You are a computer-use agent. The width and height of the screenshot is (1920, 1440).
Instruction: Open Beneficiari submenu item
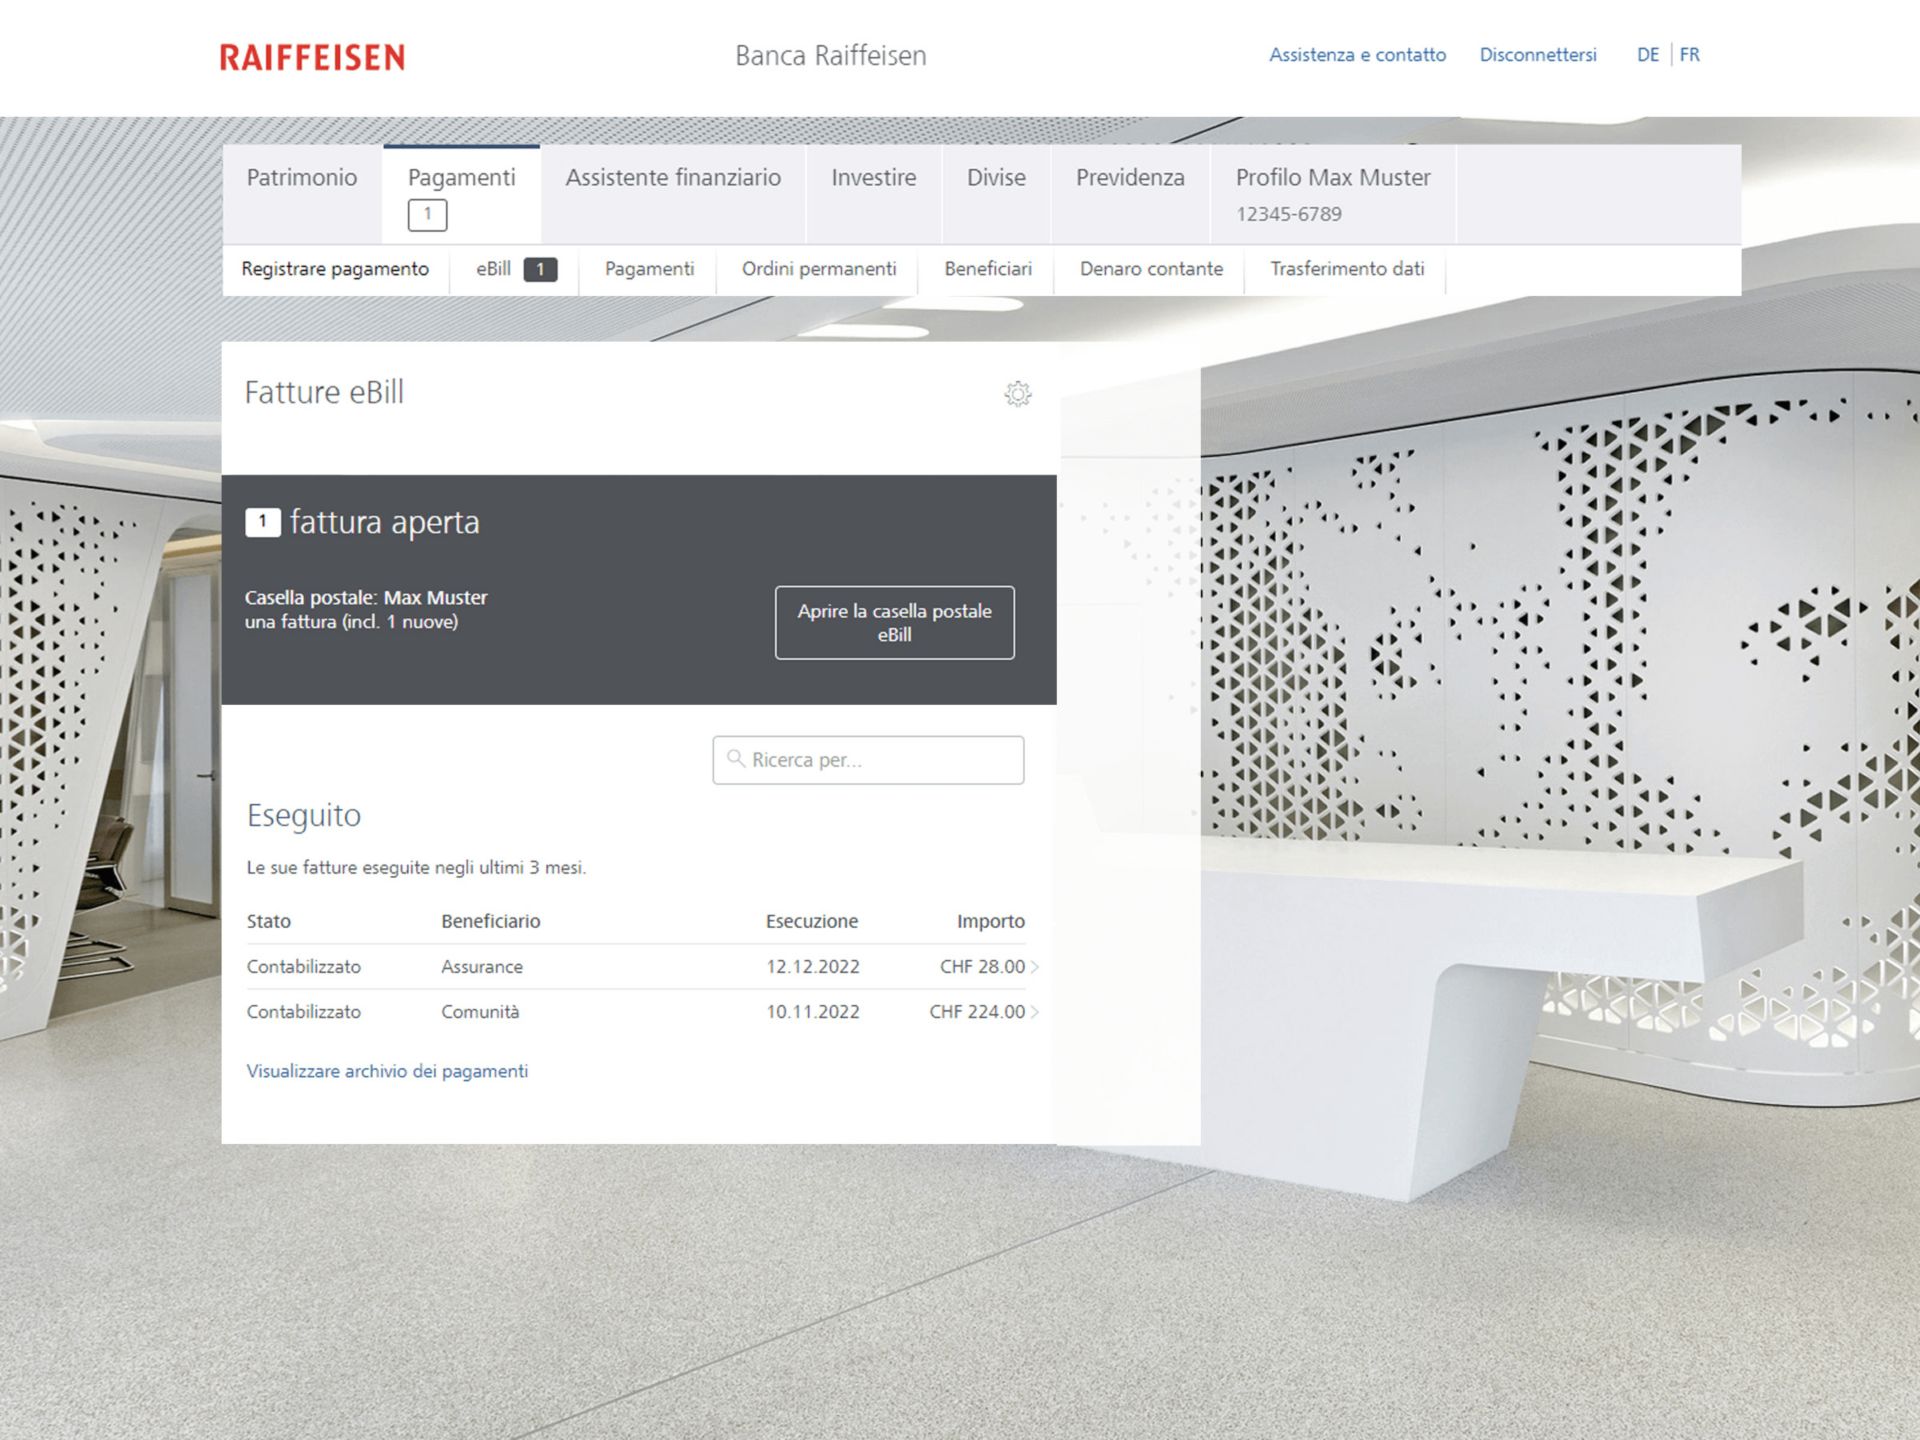pos(987,269)
